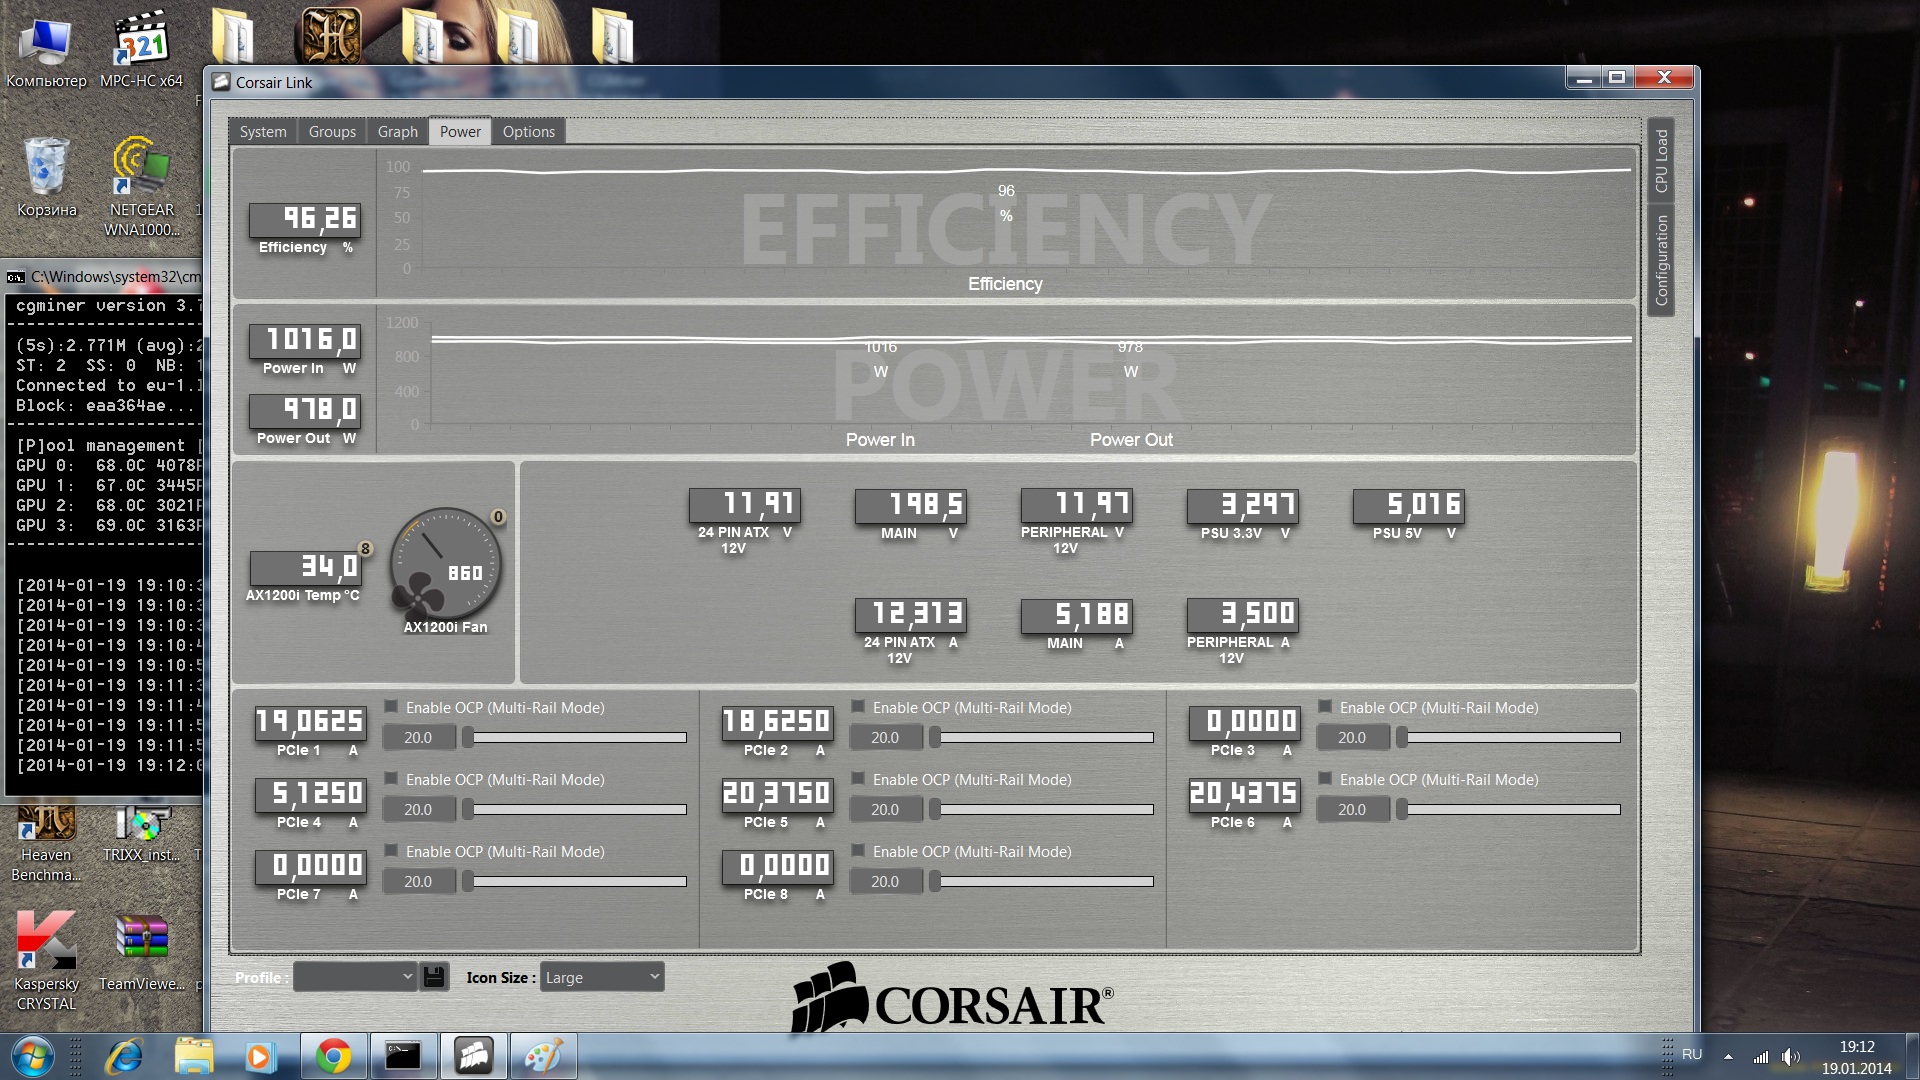Image resolution: width=1920 pixels, height=1080 pixels.
Task: Enable OCP checkbox for PCIe 1
Action: pyautogui.click(x=391, y=707)
